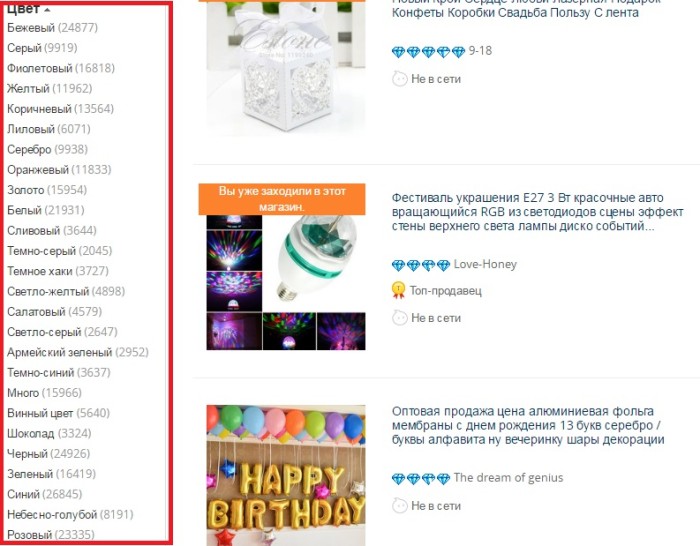This screenshot has width=700, height=546.
Task: Select Небесно-голубой color filter
Action: point(70,514)
